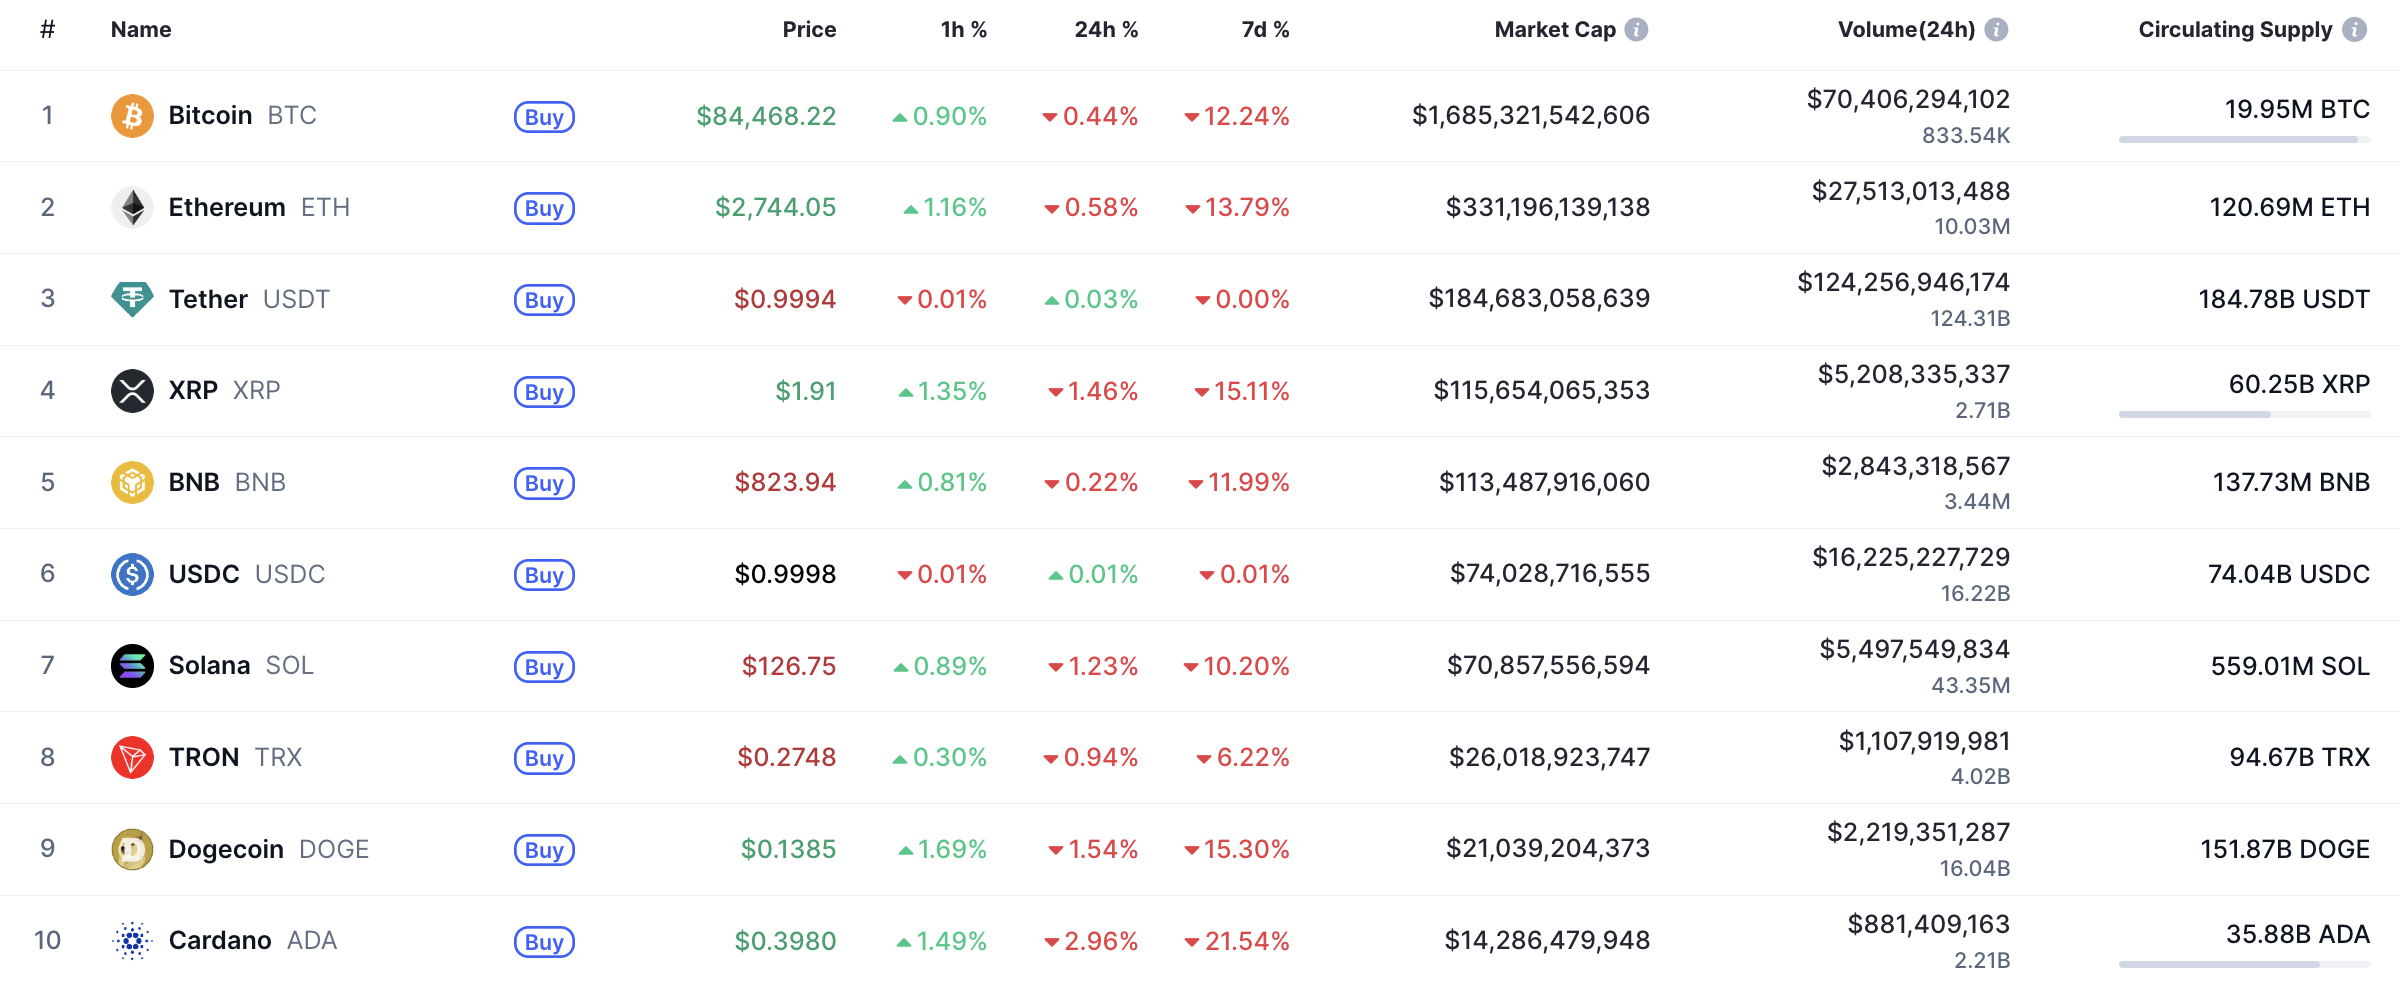Open the Market Cap info icon
The image size is (2400, 986).
point(1636,30)
